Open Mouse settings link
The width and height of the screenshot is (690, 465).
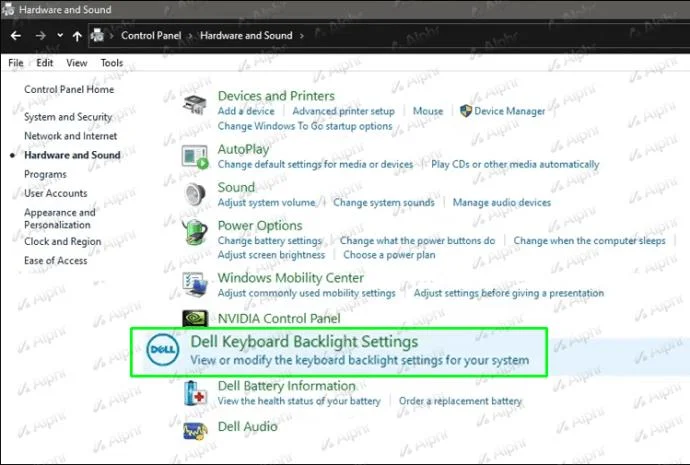point(428,111)
